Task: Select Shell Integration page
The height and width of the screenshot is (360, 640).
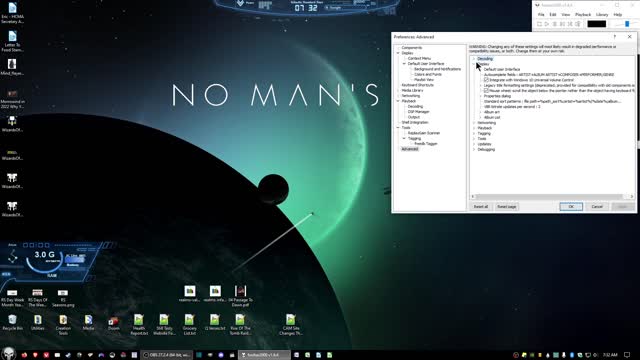Action: coord(415,122)
